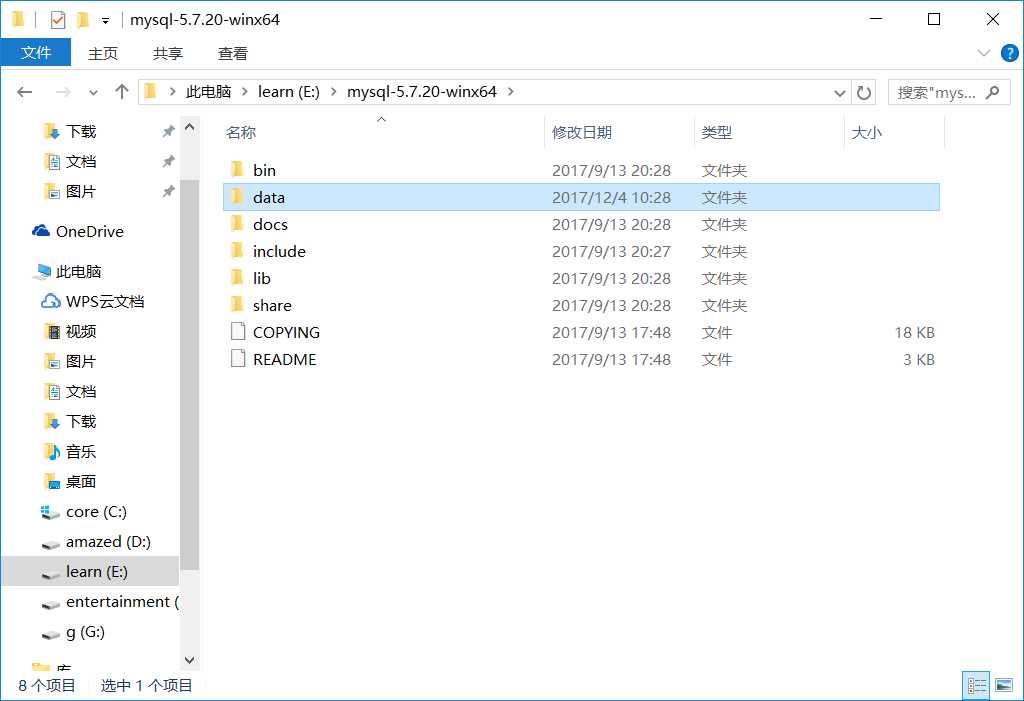Click the pin icon next to 文档
This screenshot has width=1024, height=701.
pos(168,161)
